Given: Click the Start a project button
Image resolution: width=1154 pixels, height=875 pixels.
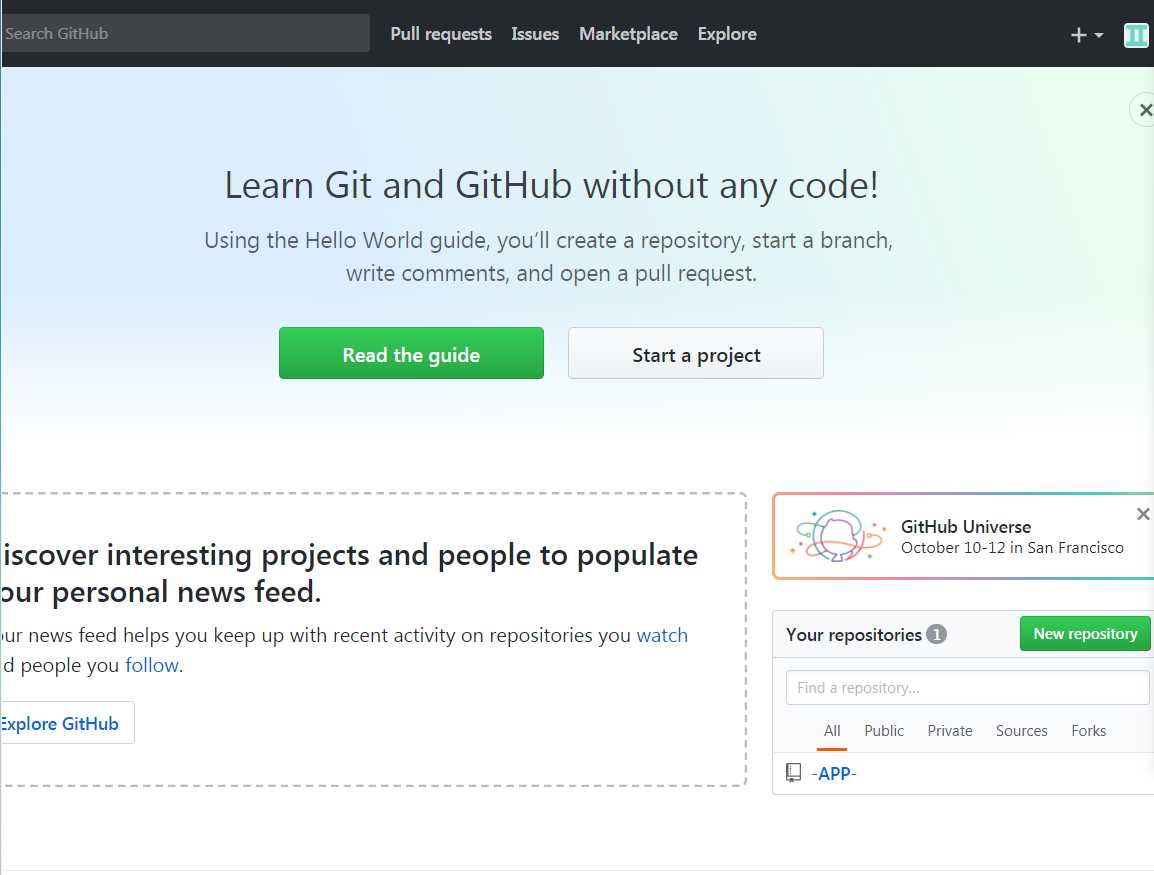Looking at the screenshot, I should click(x=695, y=353).
